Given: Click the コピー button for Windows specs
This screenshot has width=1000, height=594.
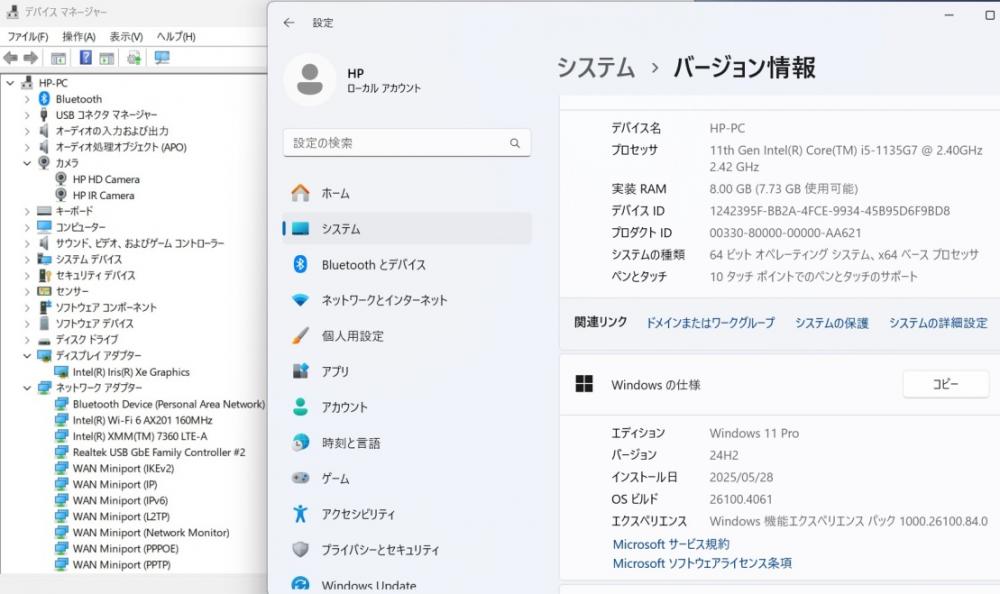Looking at the screenshot, I should point(945,384).
